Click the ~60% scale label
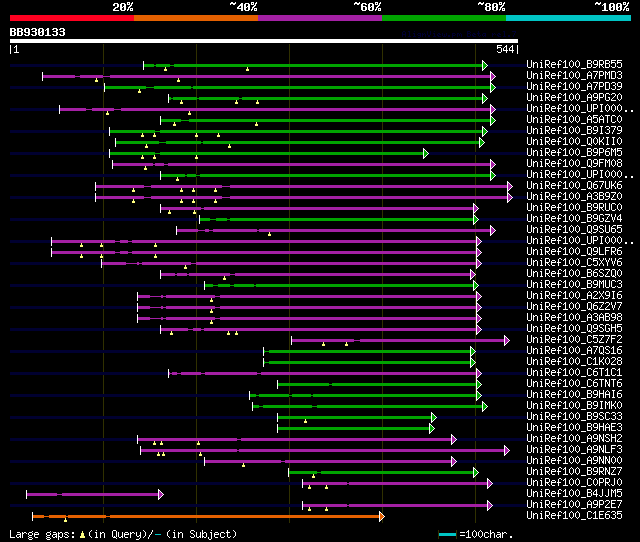The image size is (640, 542). tap(367, 7)
